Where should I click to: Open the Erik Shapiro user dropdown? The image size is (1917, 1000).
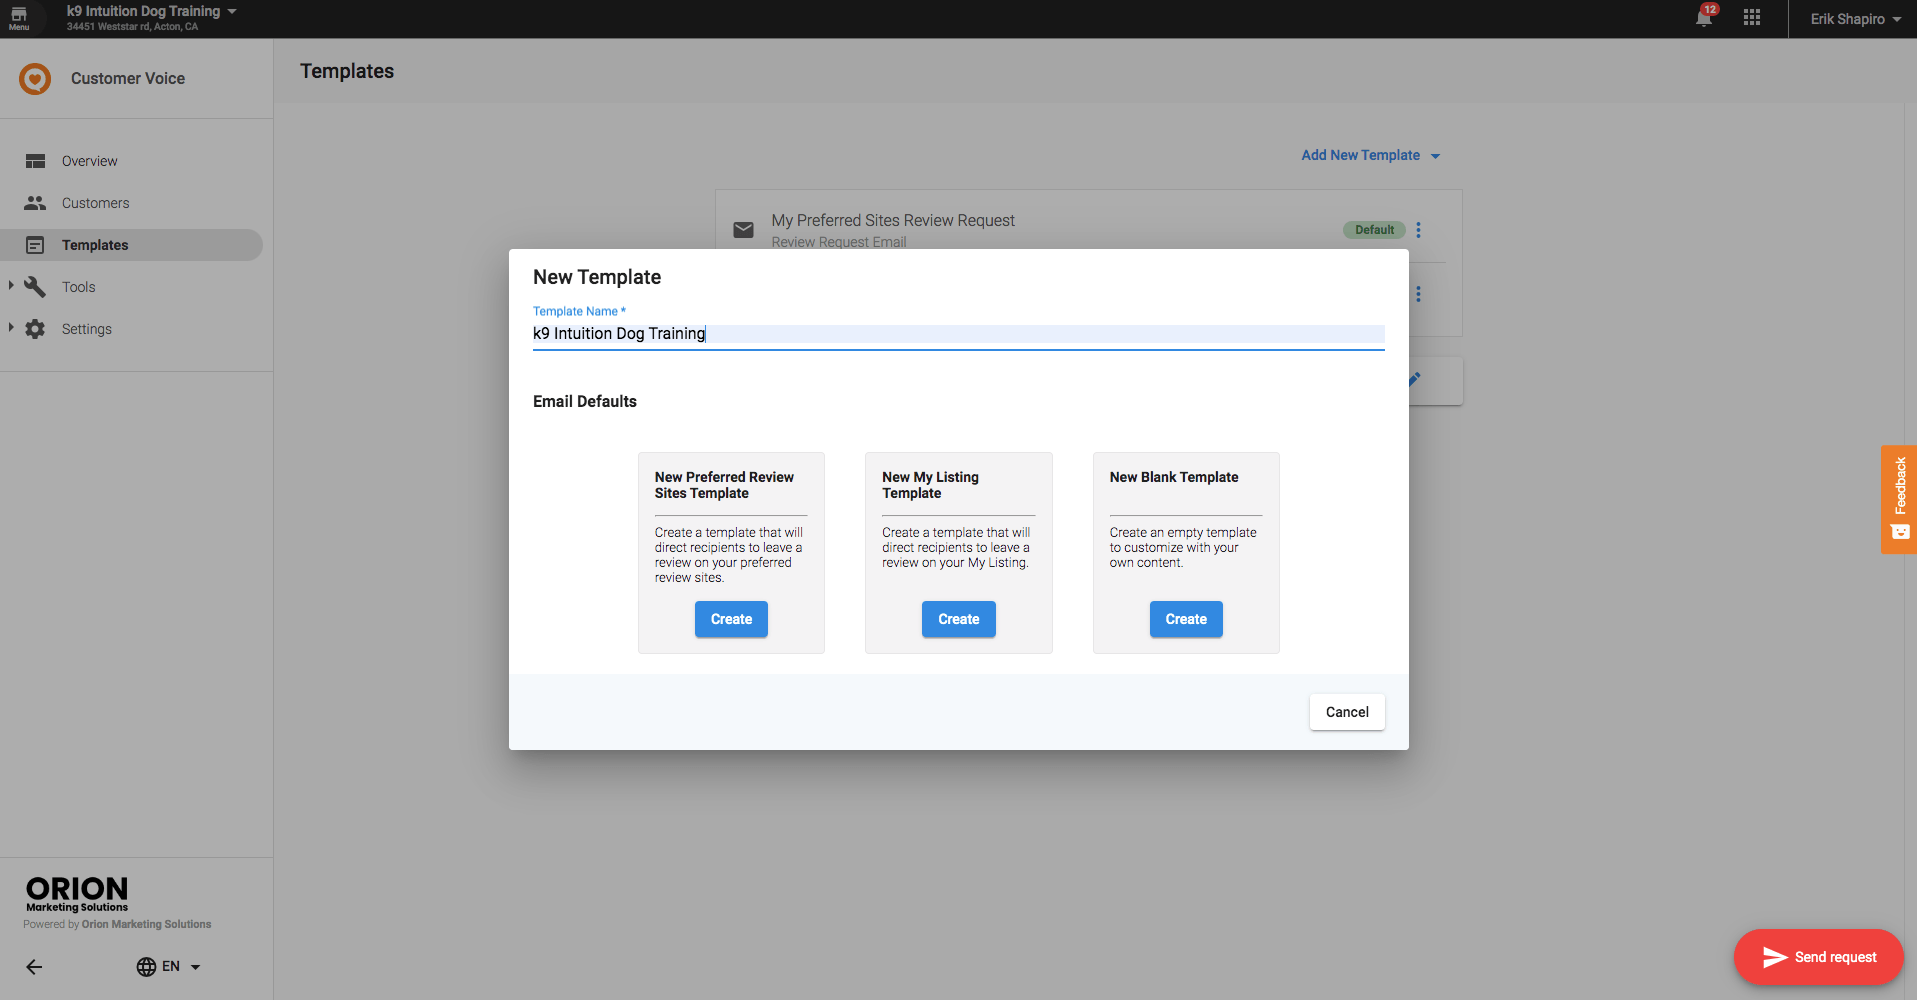coord(1855,19)
